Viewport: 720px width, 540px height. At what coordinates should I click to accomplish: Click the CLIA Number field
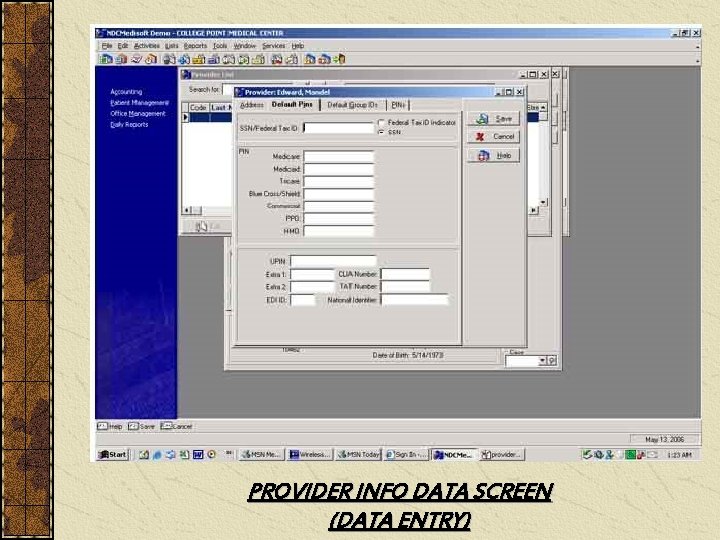405,274
